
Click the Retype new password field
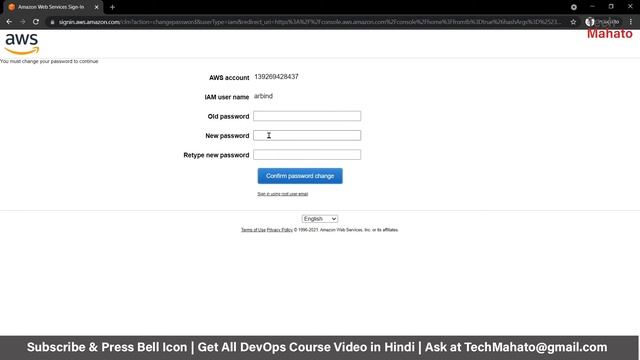click(x=307, y=155)
